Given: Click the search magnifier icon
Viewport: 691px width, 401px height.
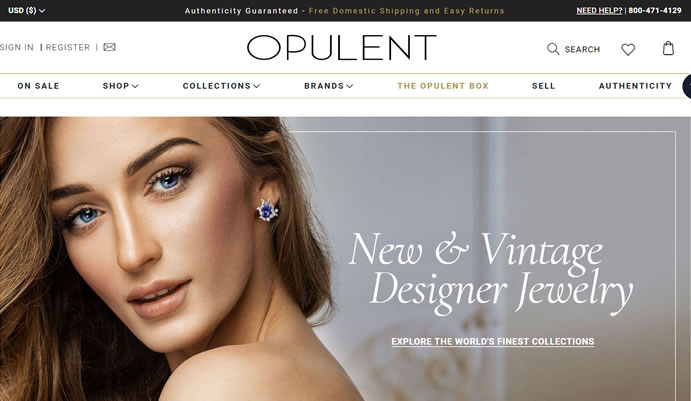Looking at the screenshot, I should [x=553, y=49].
